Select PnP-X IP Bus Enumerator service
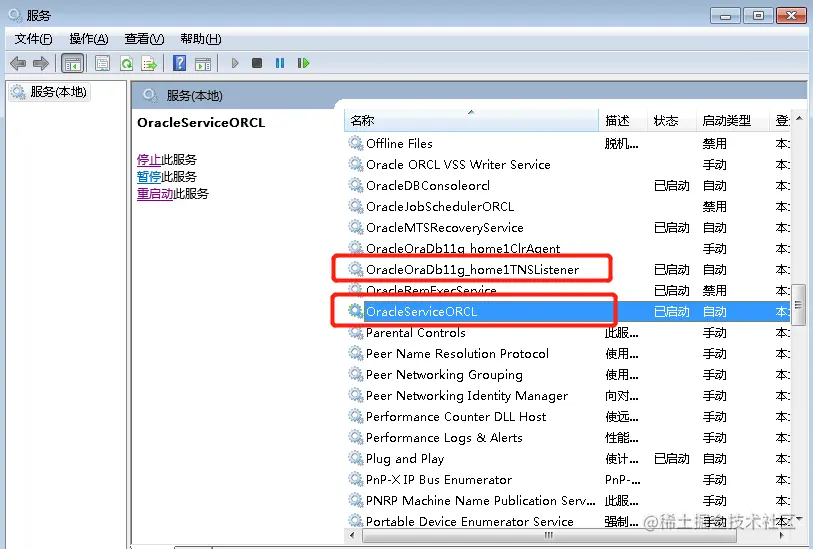Screen dimensions: 813x549 click(x=568, y=480)
